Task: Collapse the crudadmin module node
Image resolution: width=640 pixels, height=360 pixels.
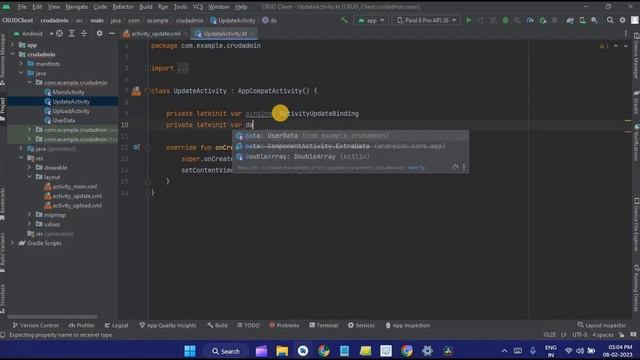Action: click(13, 54)
